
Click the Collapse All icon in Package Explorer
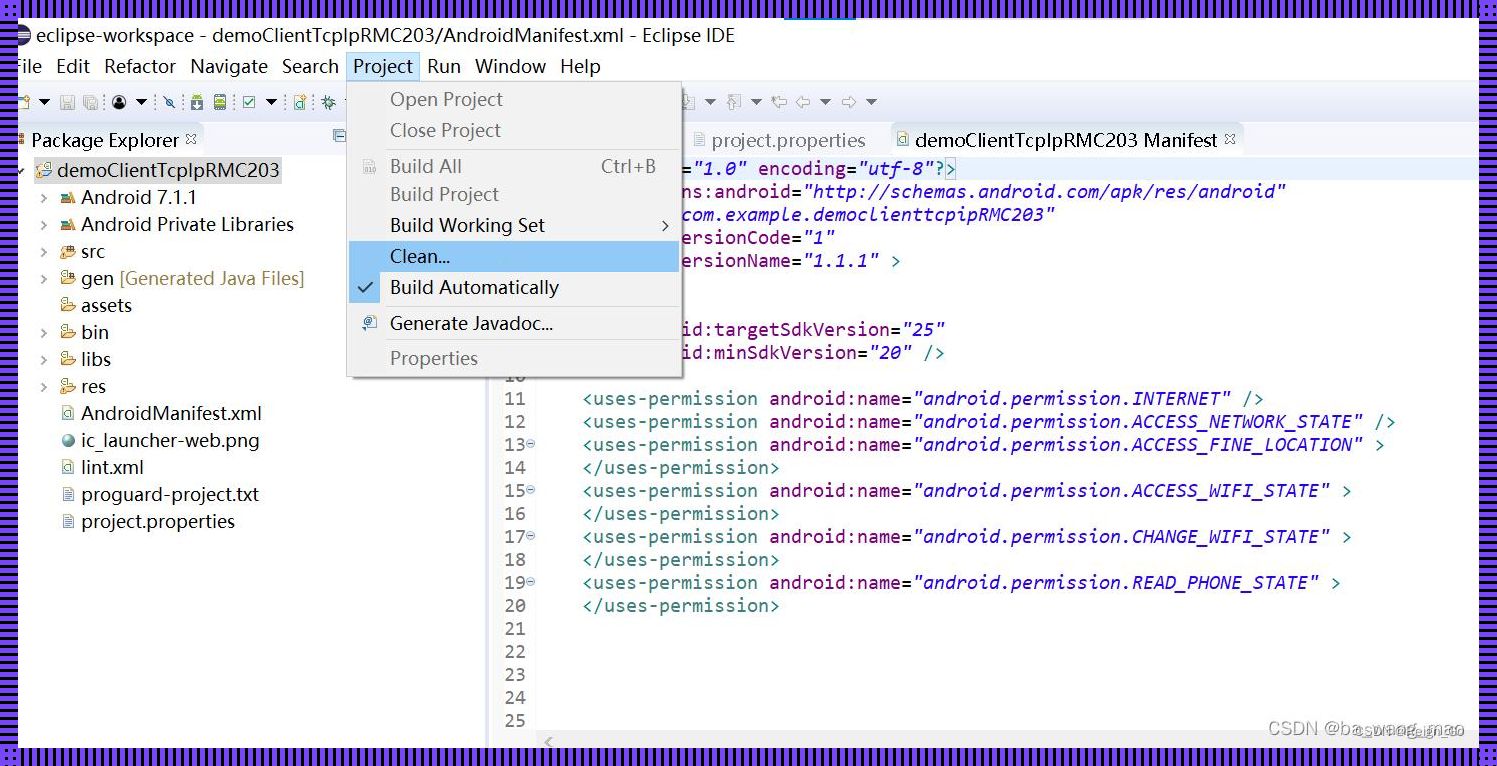339,136
